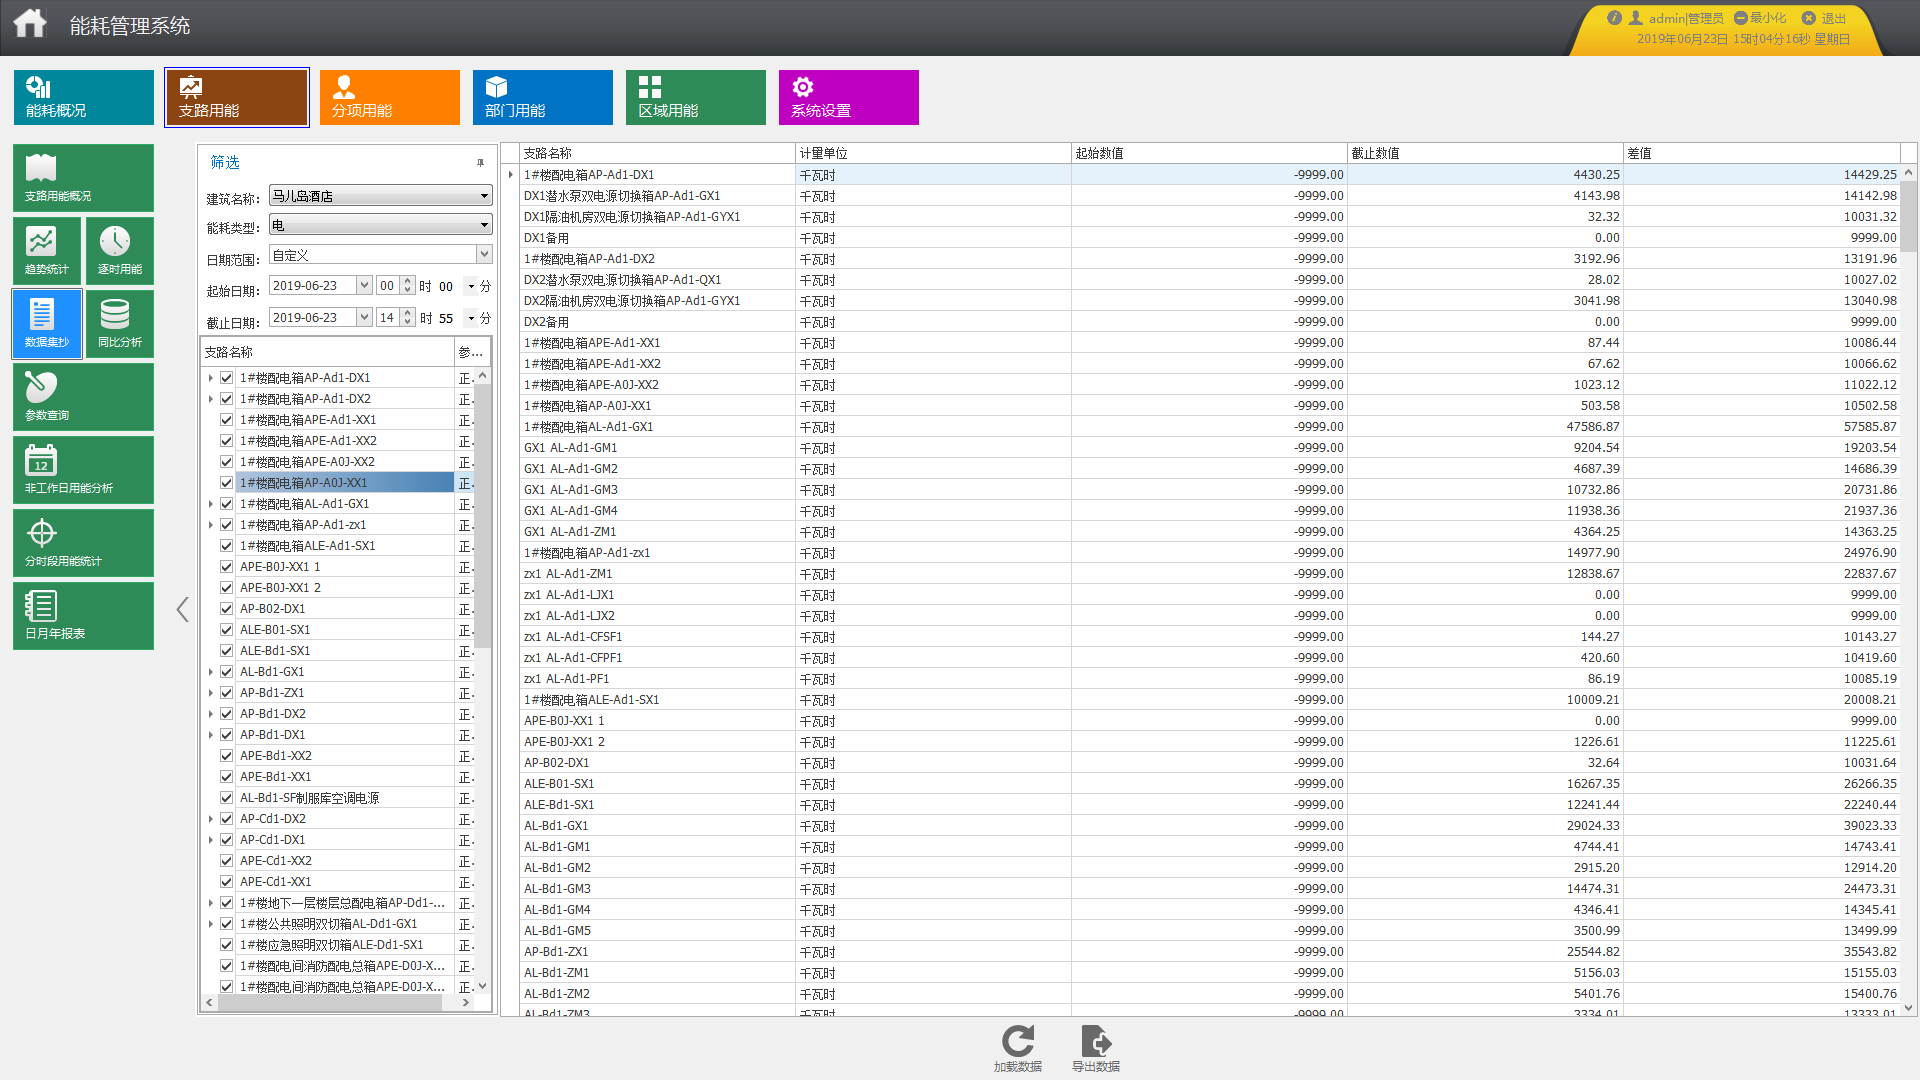Expand the AL-Bd1-GX1 tree node

[210, 672]
